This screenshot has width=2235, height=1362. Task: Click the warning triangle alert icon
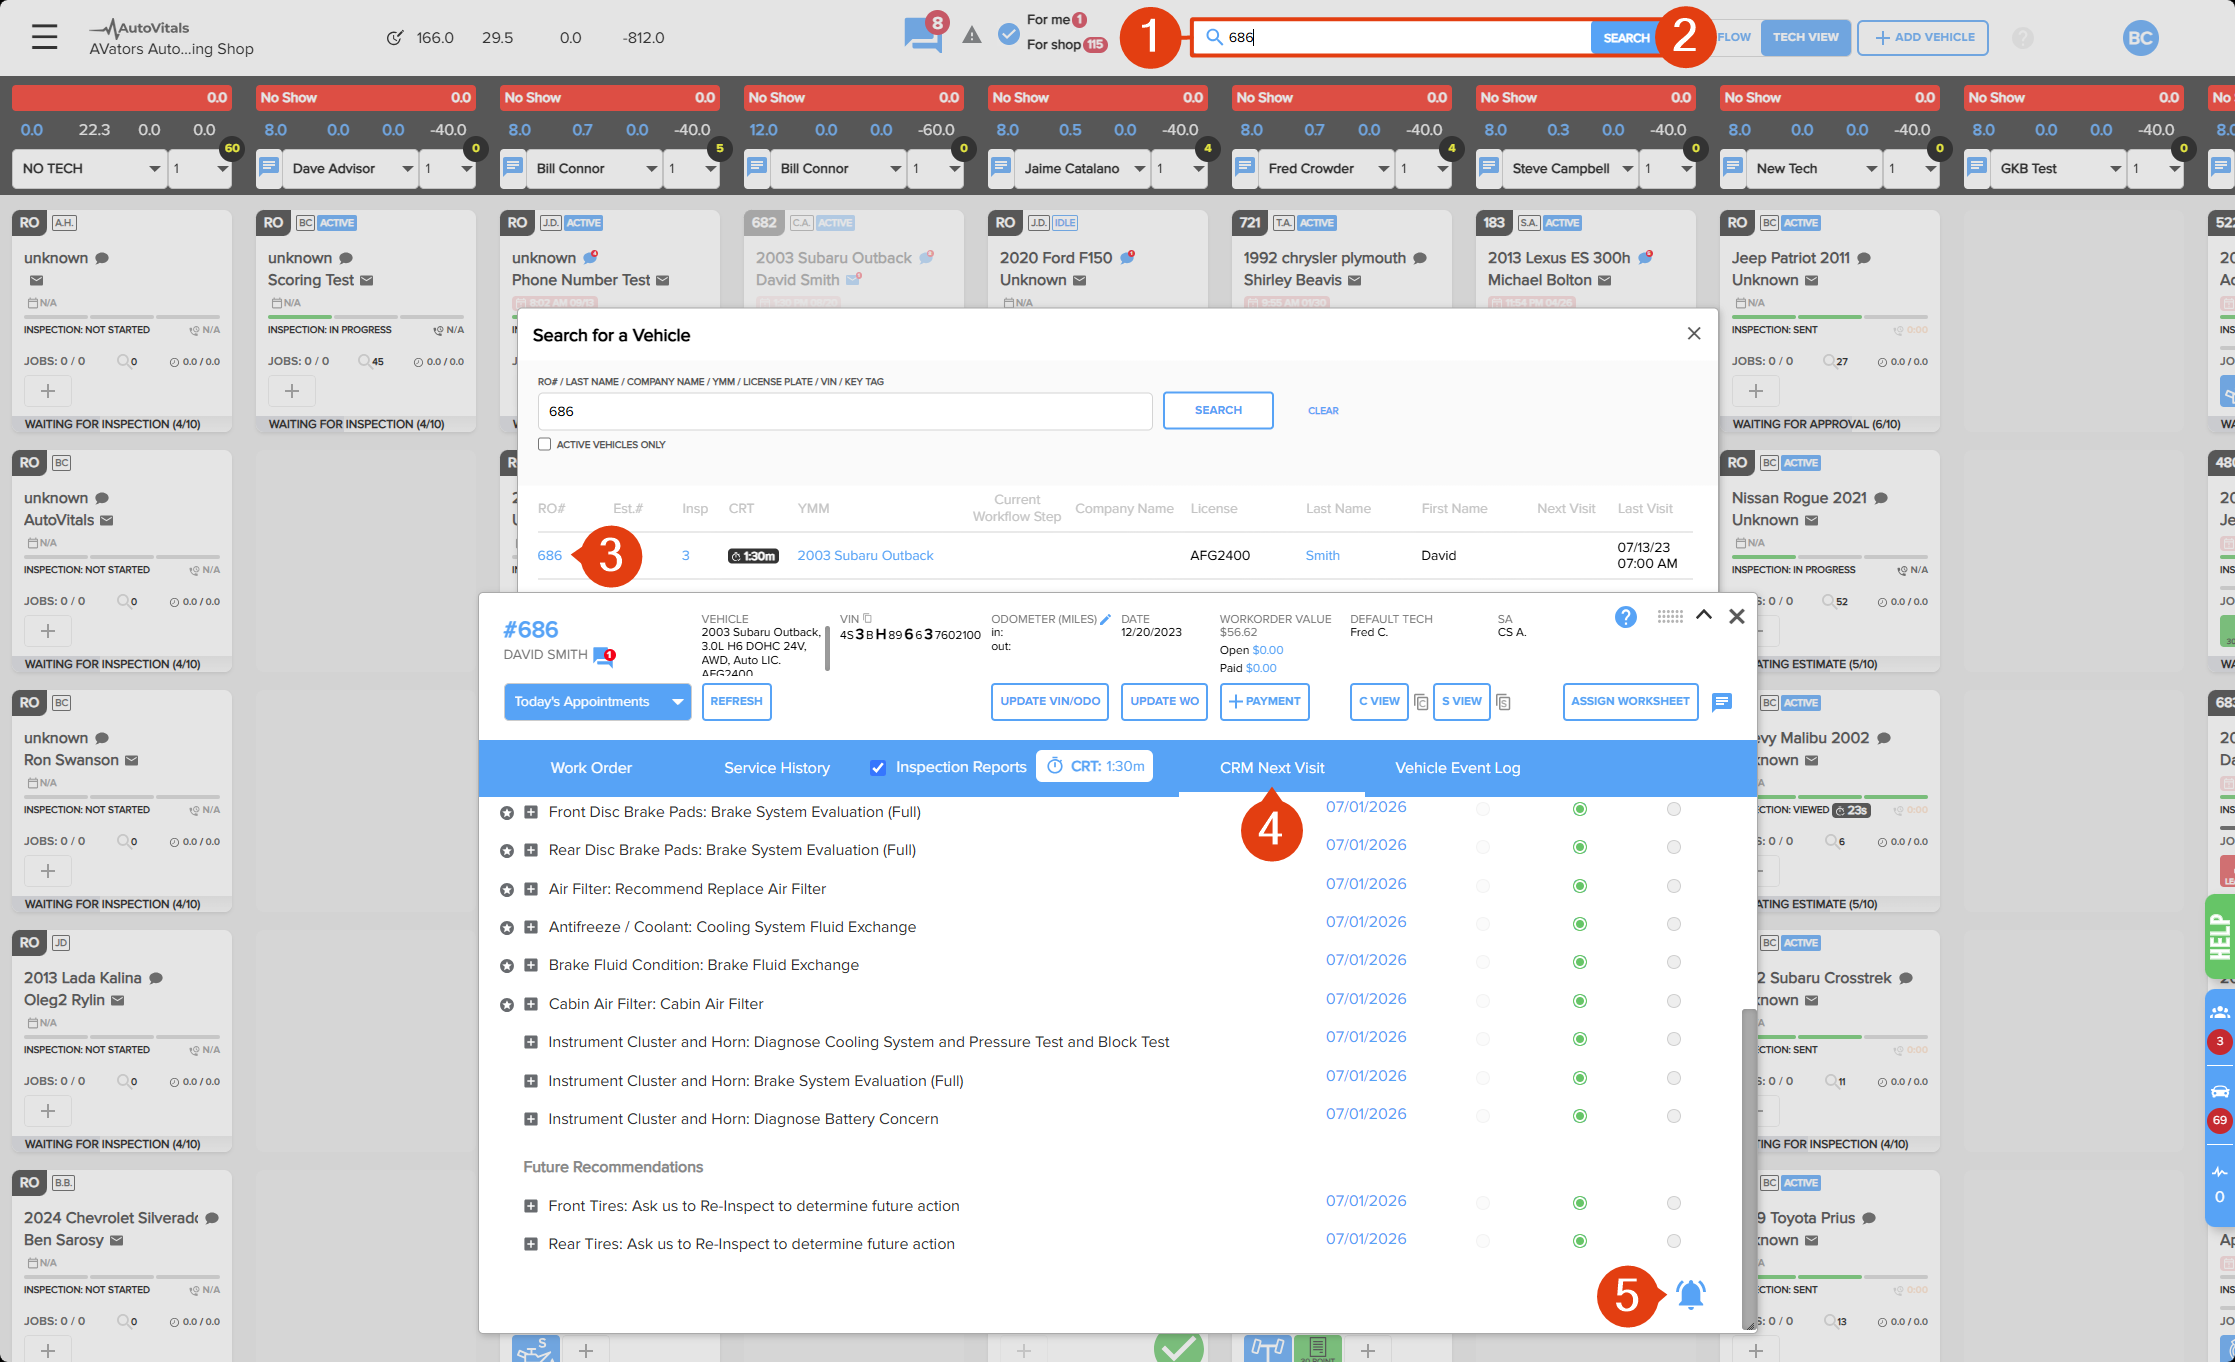pos(971,36)
